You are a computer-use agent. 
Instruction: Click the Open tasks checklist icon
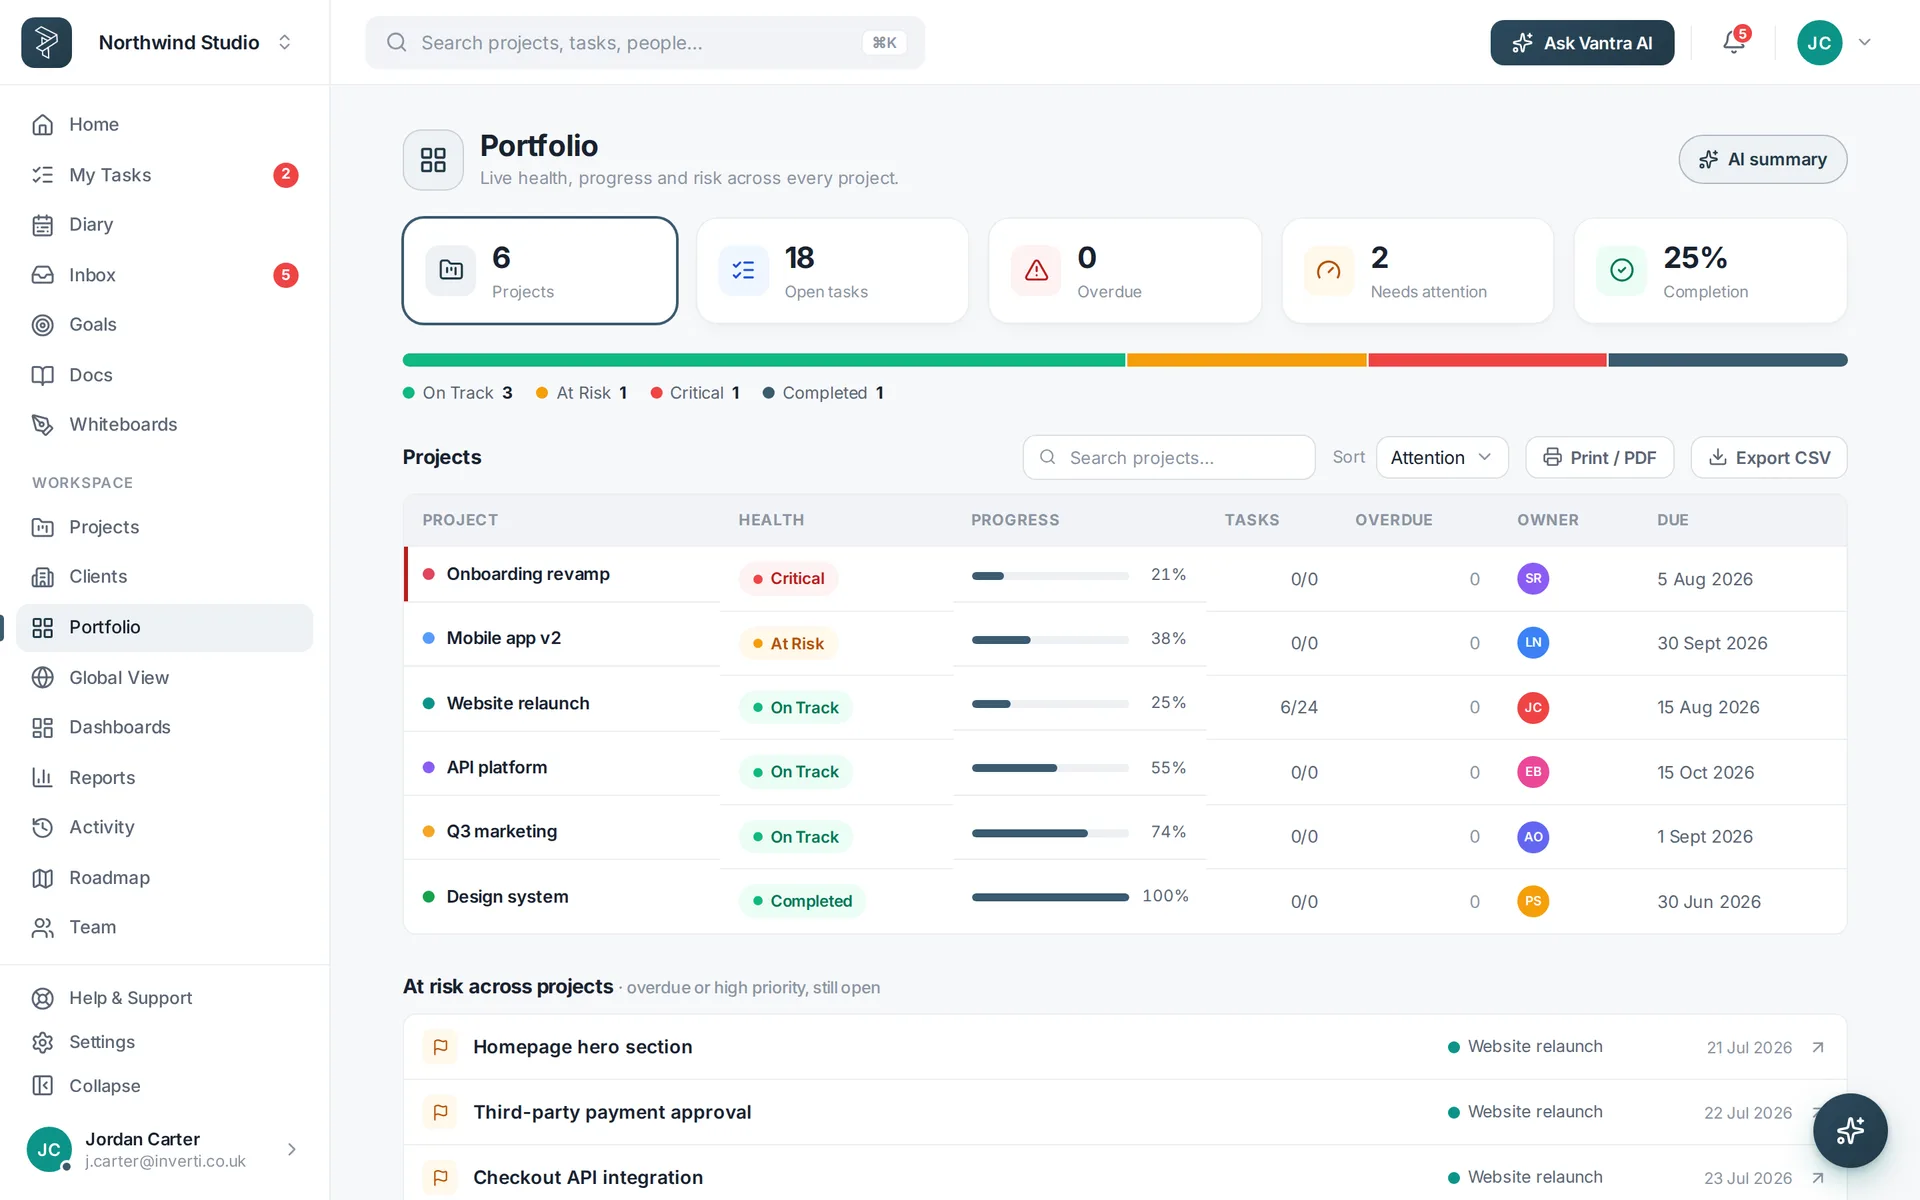click(x=743, y=270)
